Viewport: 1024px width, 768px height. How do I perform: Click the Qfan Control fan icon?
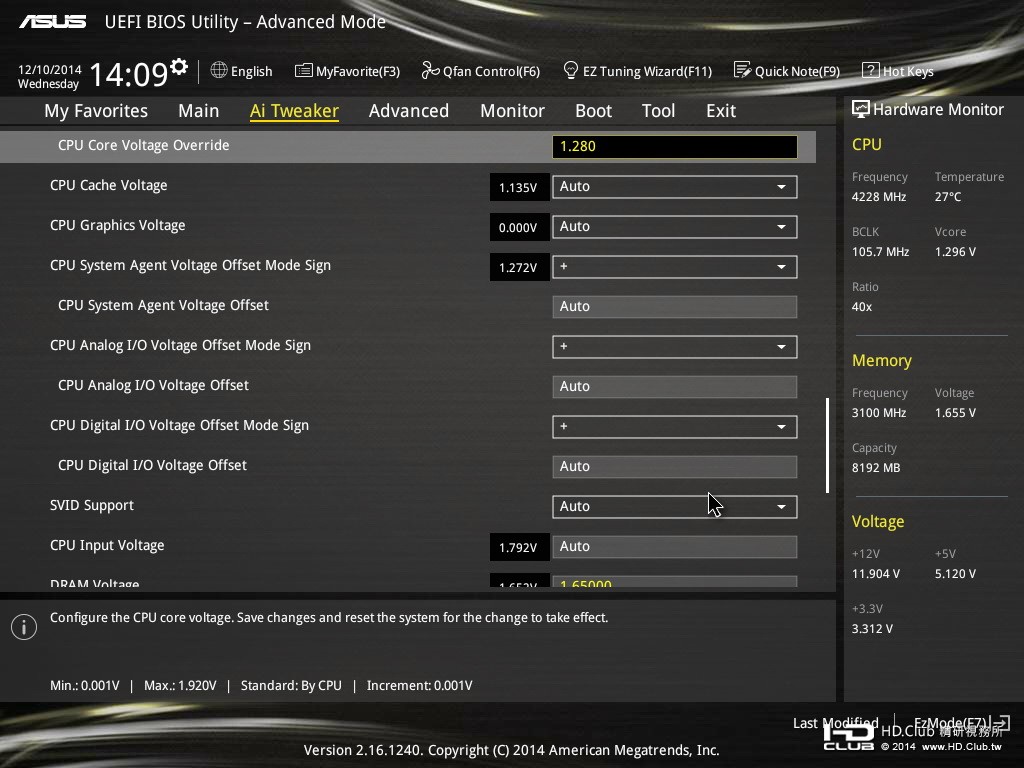pos(430,70)
